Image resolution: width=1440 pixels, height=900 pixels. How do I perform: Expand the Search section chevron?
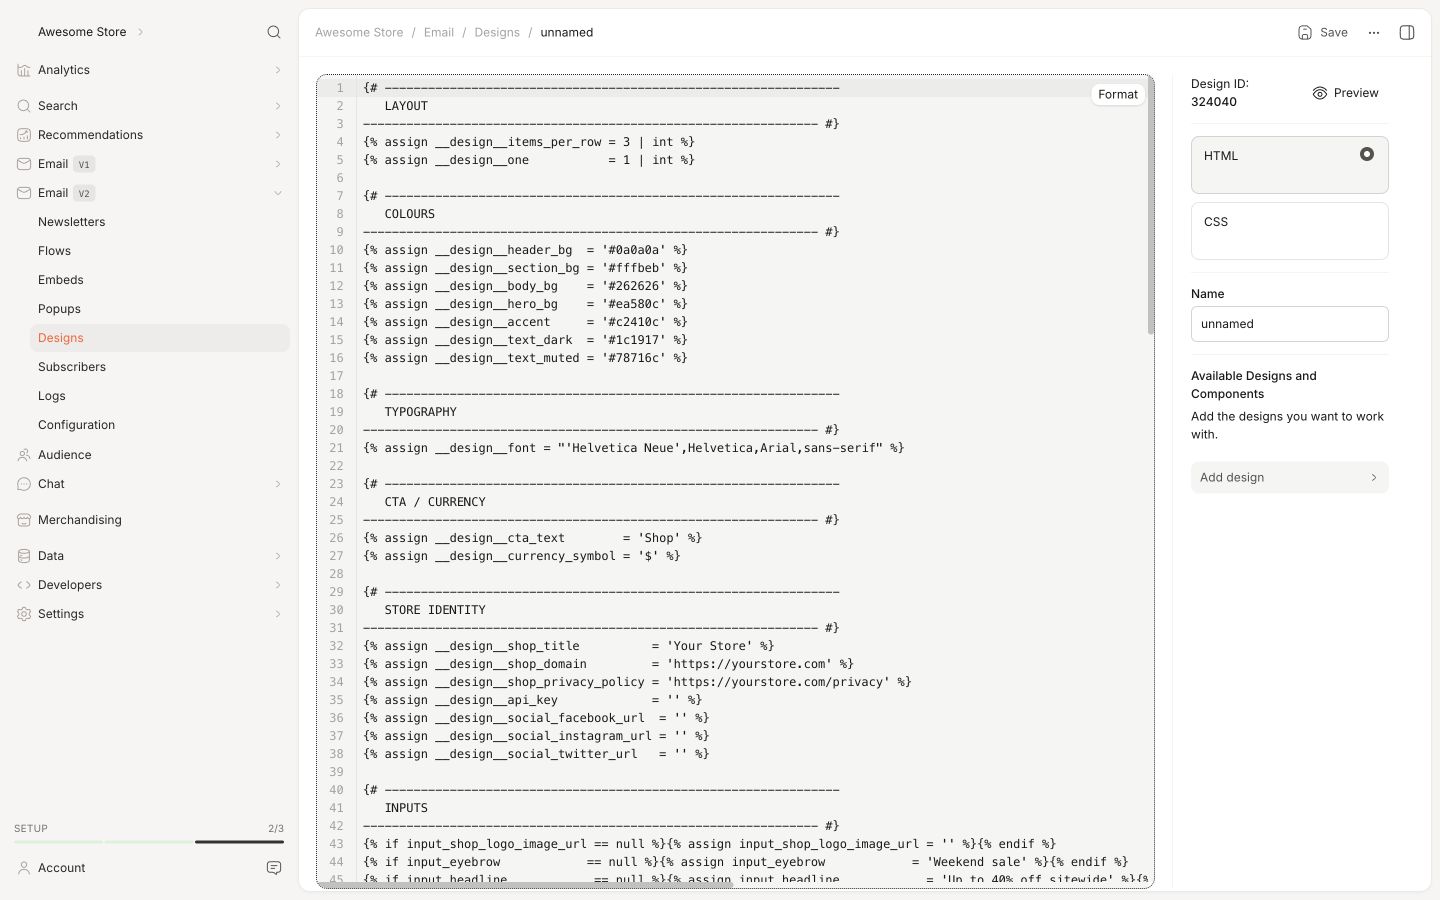(x=278, y=106)
